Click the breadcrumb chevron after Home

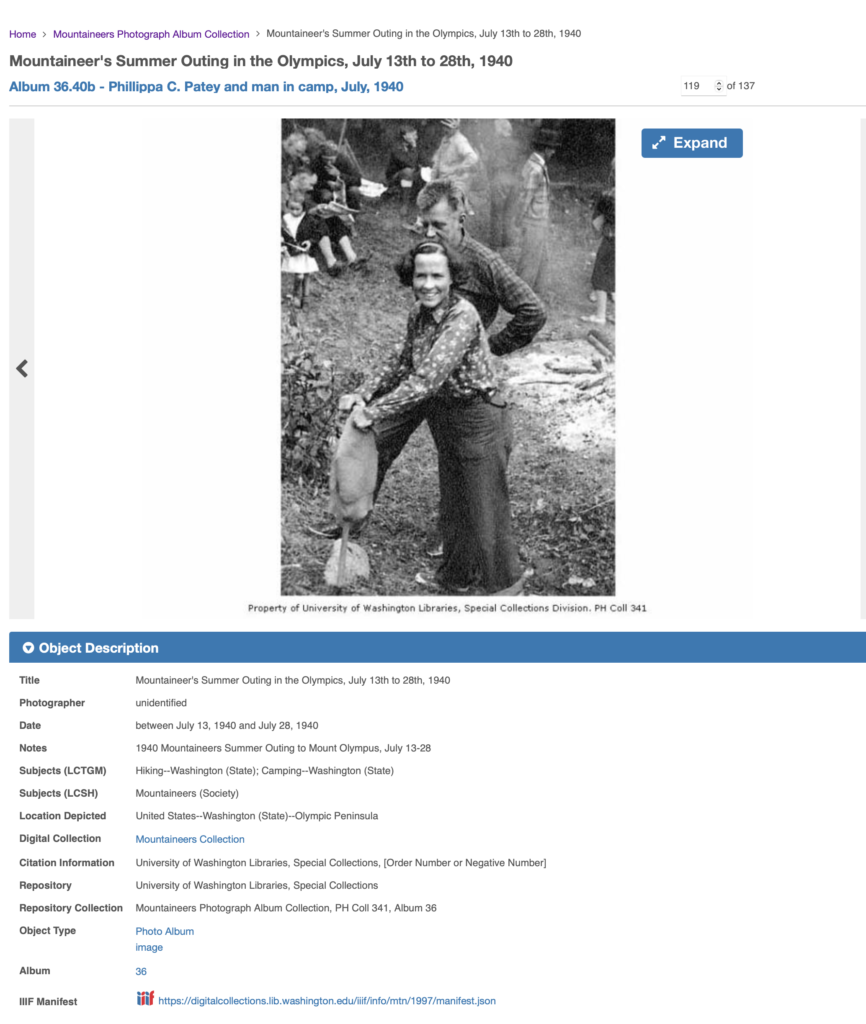[x=44, y=34]
